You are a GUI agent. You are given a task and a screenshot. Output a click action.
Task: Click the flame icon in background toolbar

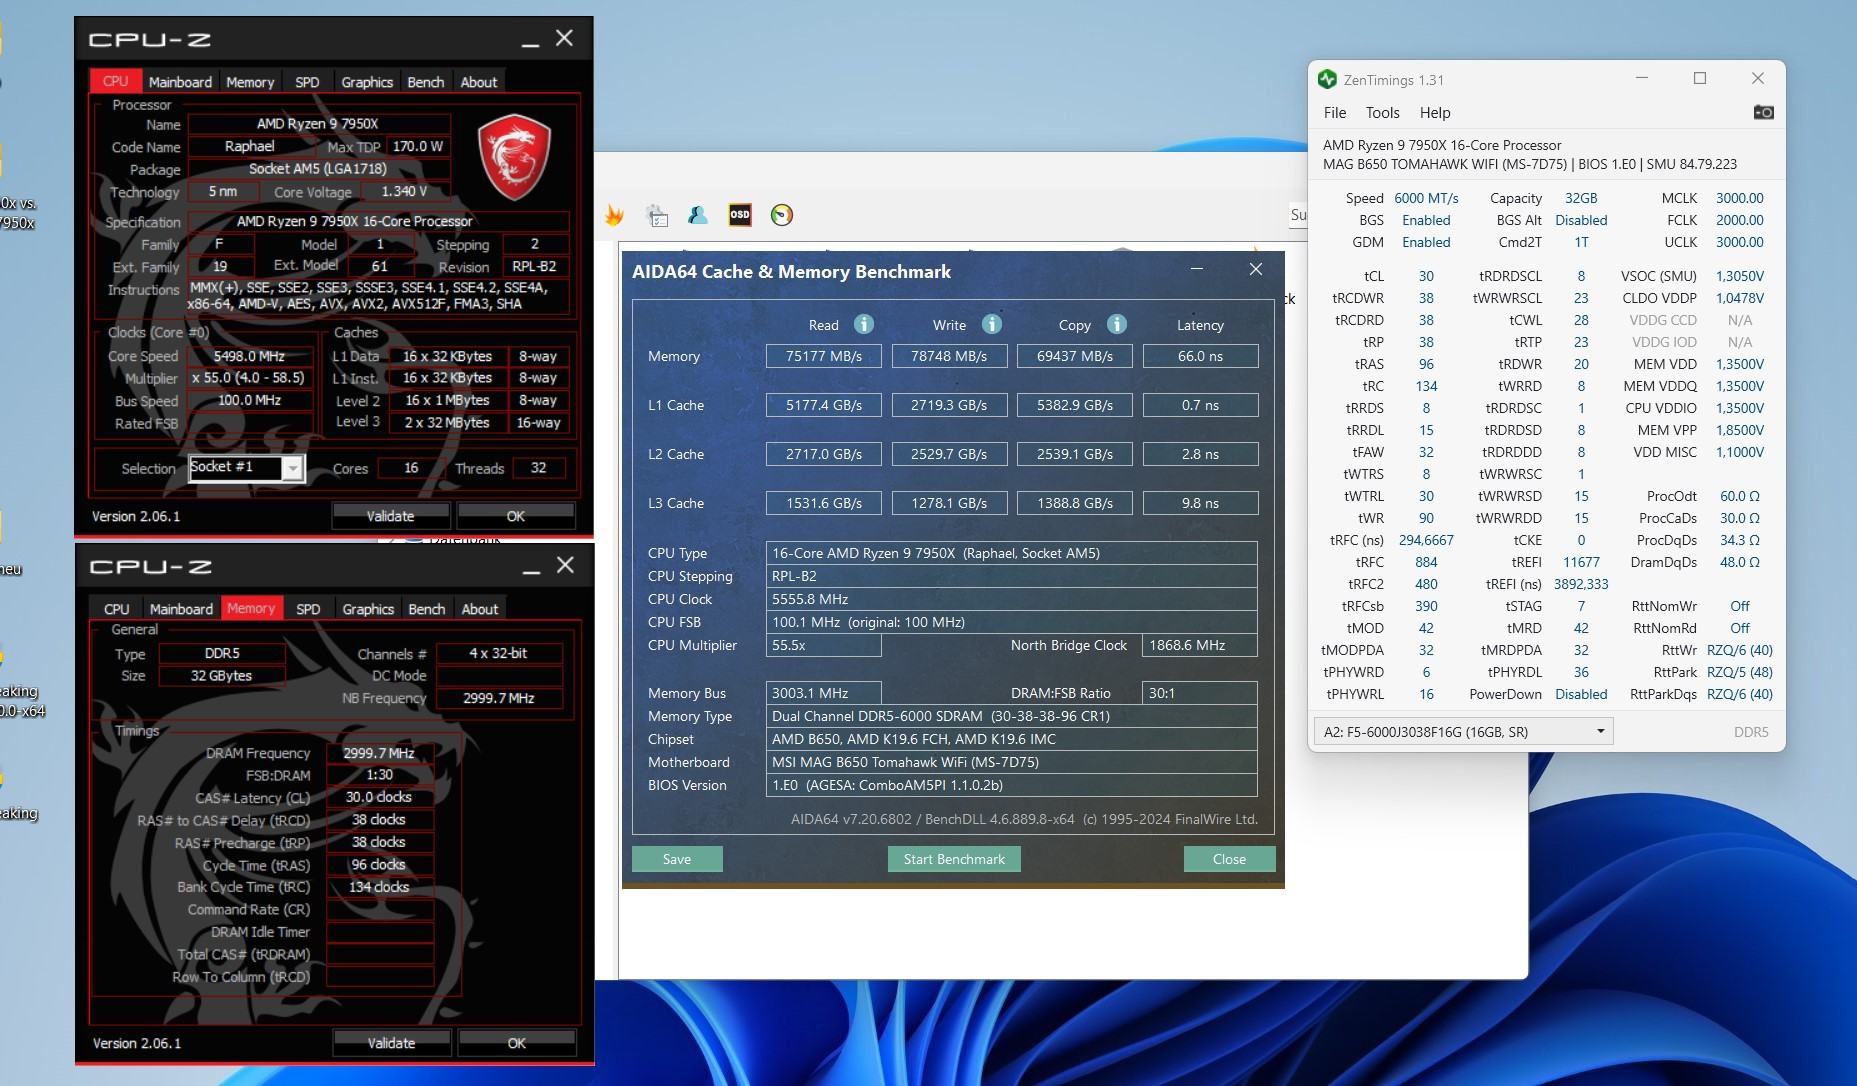[x=614, y=215]
